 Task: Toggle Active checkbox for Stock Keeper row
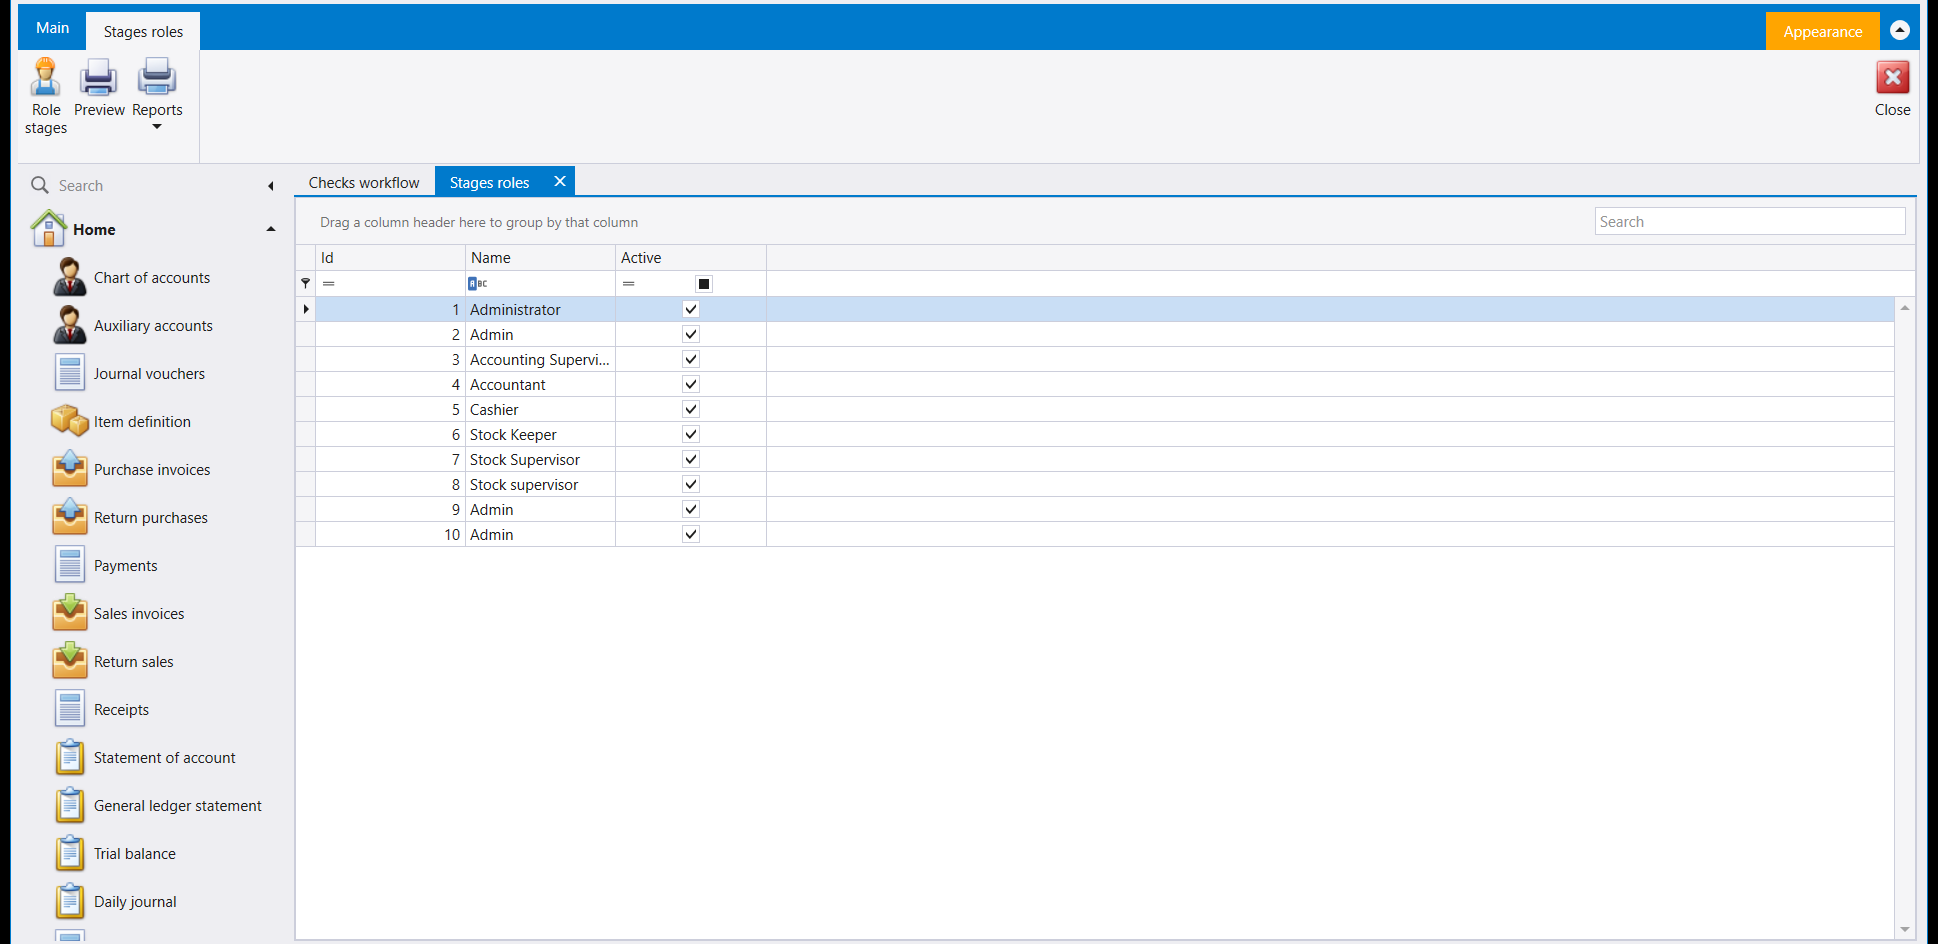(691, 434)
